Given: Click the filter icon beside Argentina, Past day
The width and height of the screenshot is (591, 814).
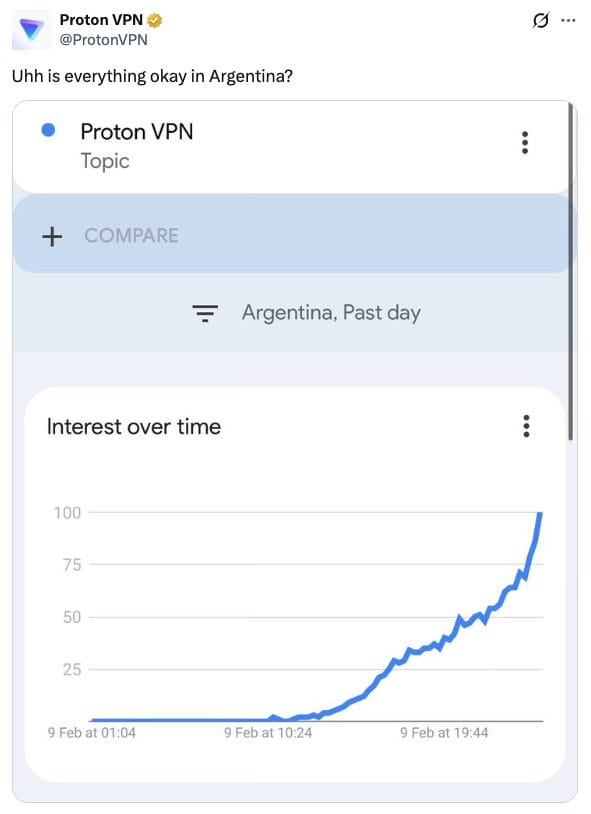Looking at the screenshot, I should point(205,313).
